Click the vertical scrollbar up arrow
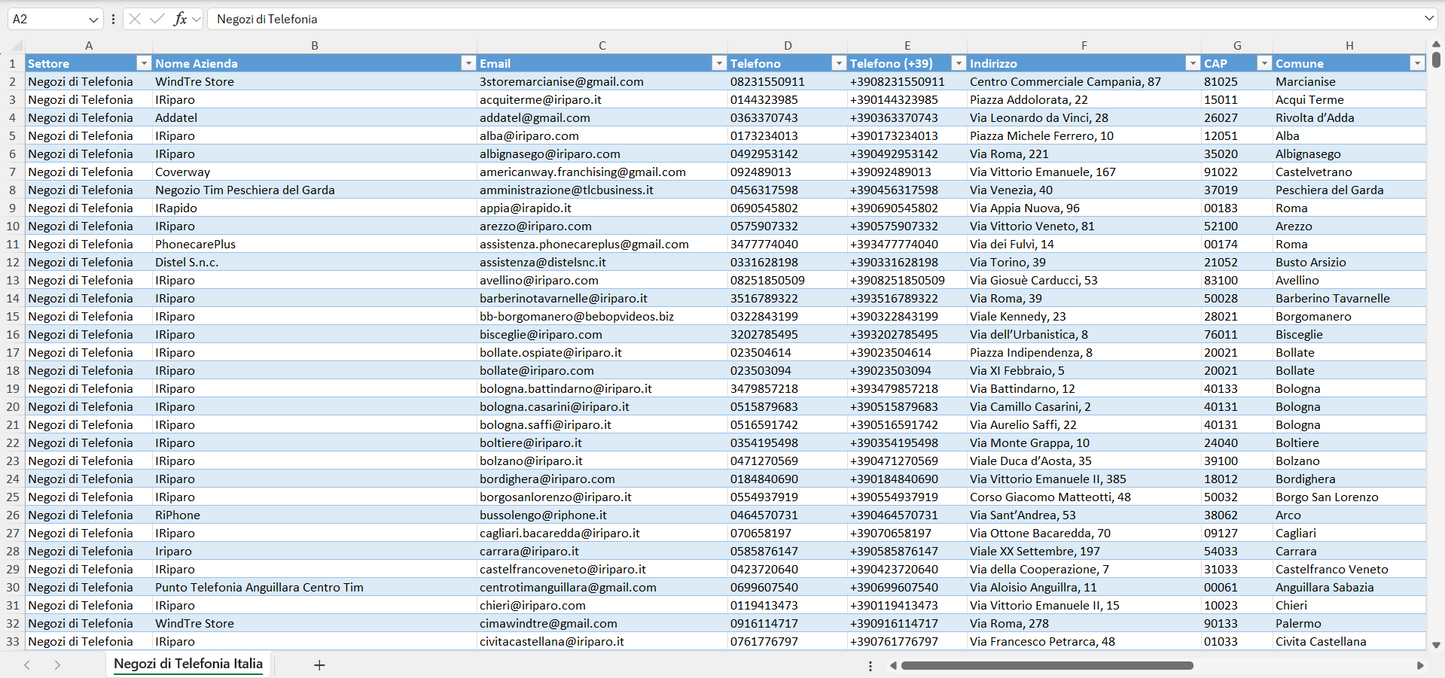Viewport: 1445px width, 678px height. tap(1436, 45)
